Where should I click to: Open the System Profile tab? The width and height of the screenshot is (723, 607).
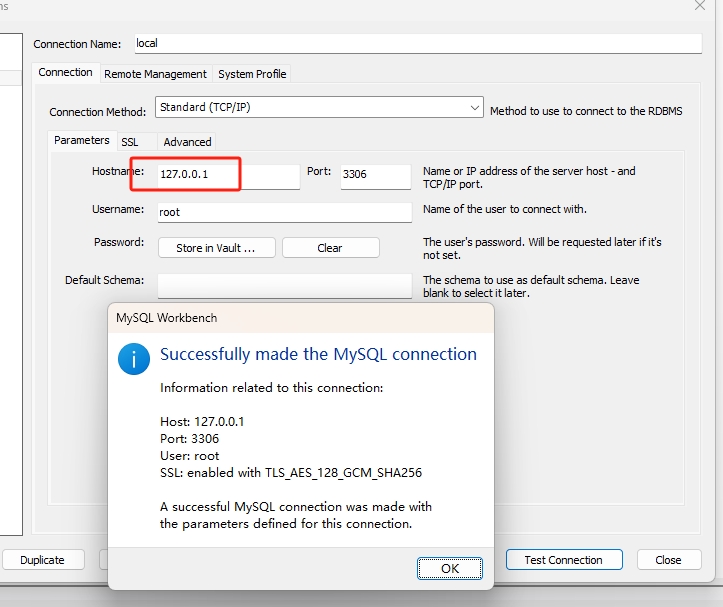coord(252,74)
